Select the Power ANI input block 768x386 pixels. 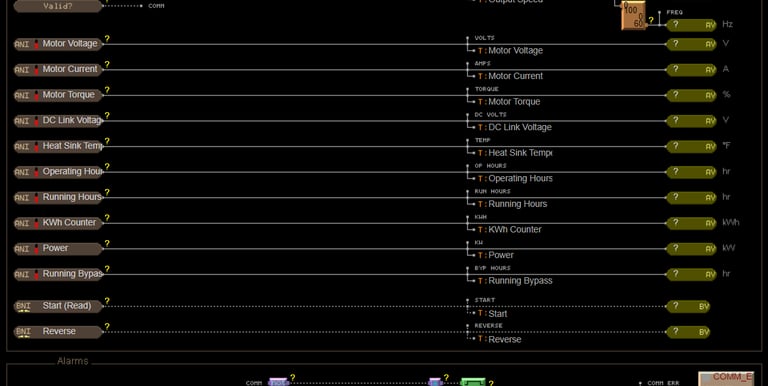(58, 248)
